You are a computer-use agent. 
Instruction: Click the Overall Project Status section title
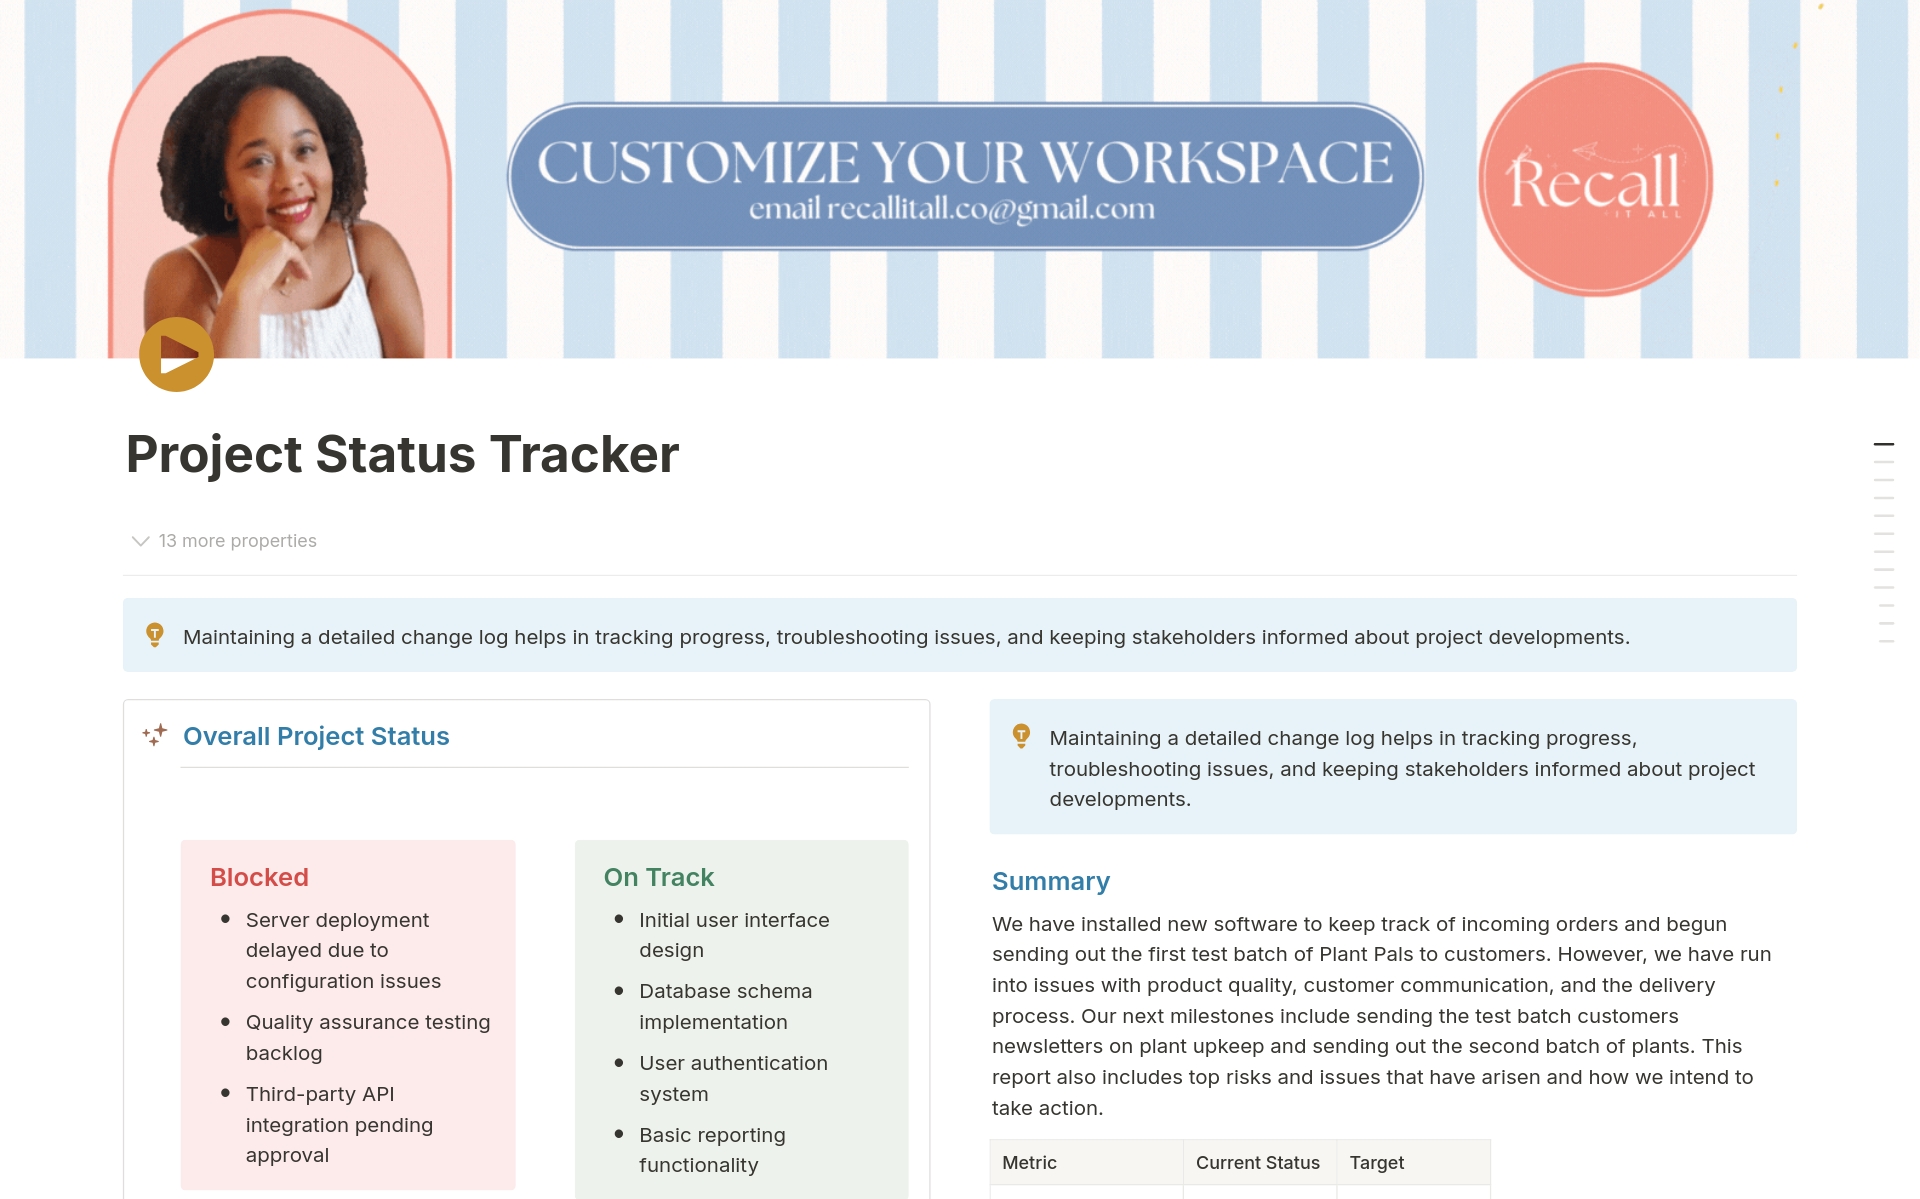point(318,735)
